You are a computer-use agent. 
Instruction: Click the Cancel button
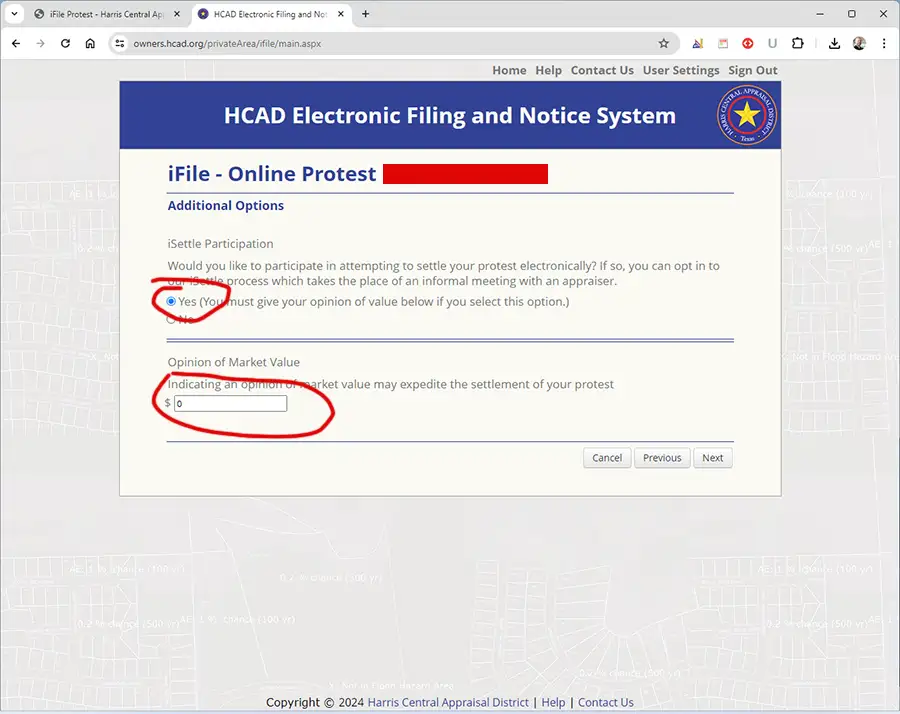[607, 458]
